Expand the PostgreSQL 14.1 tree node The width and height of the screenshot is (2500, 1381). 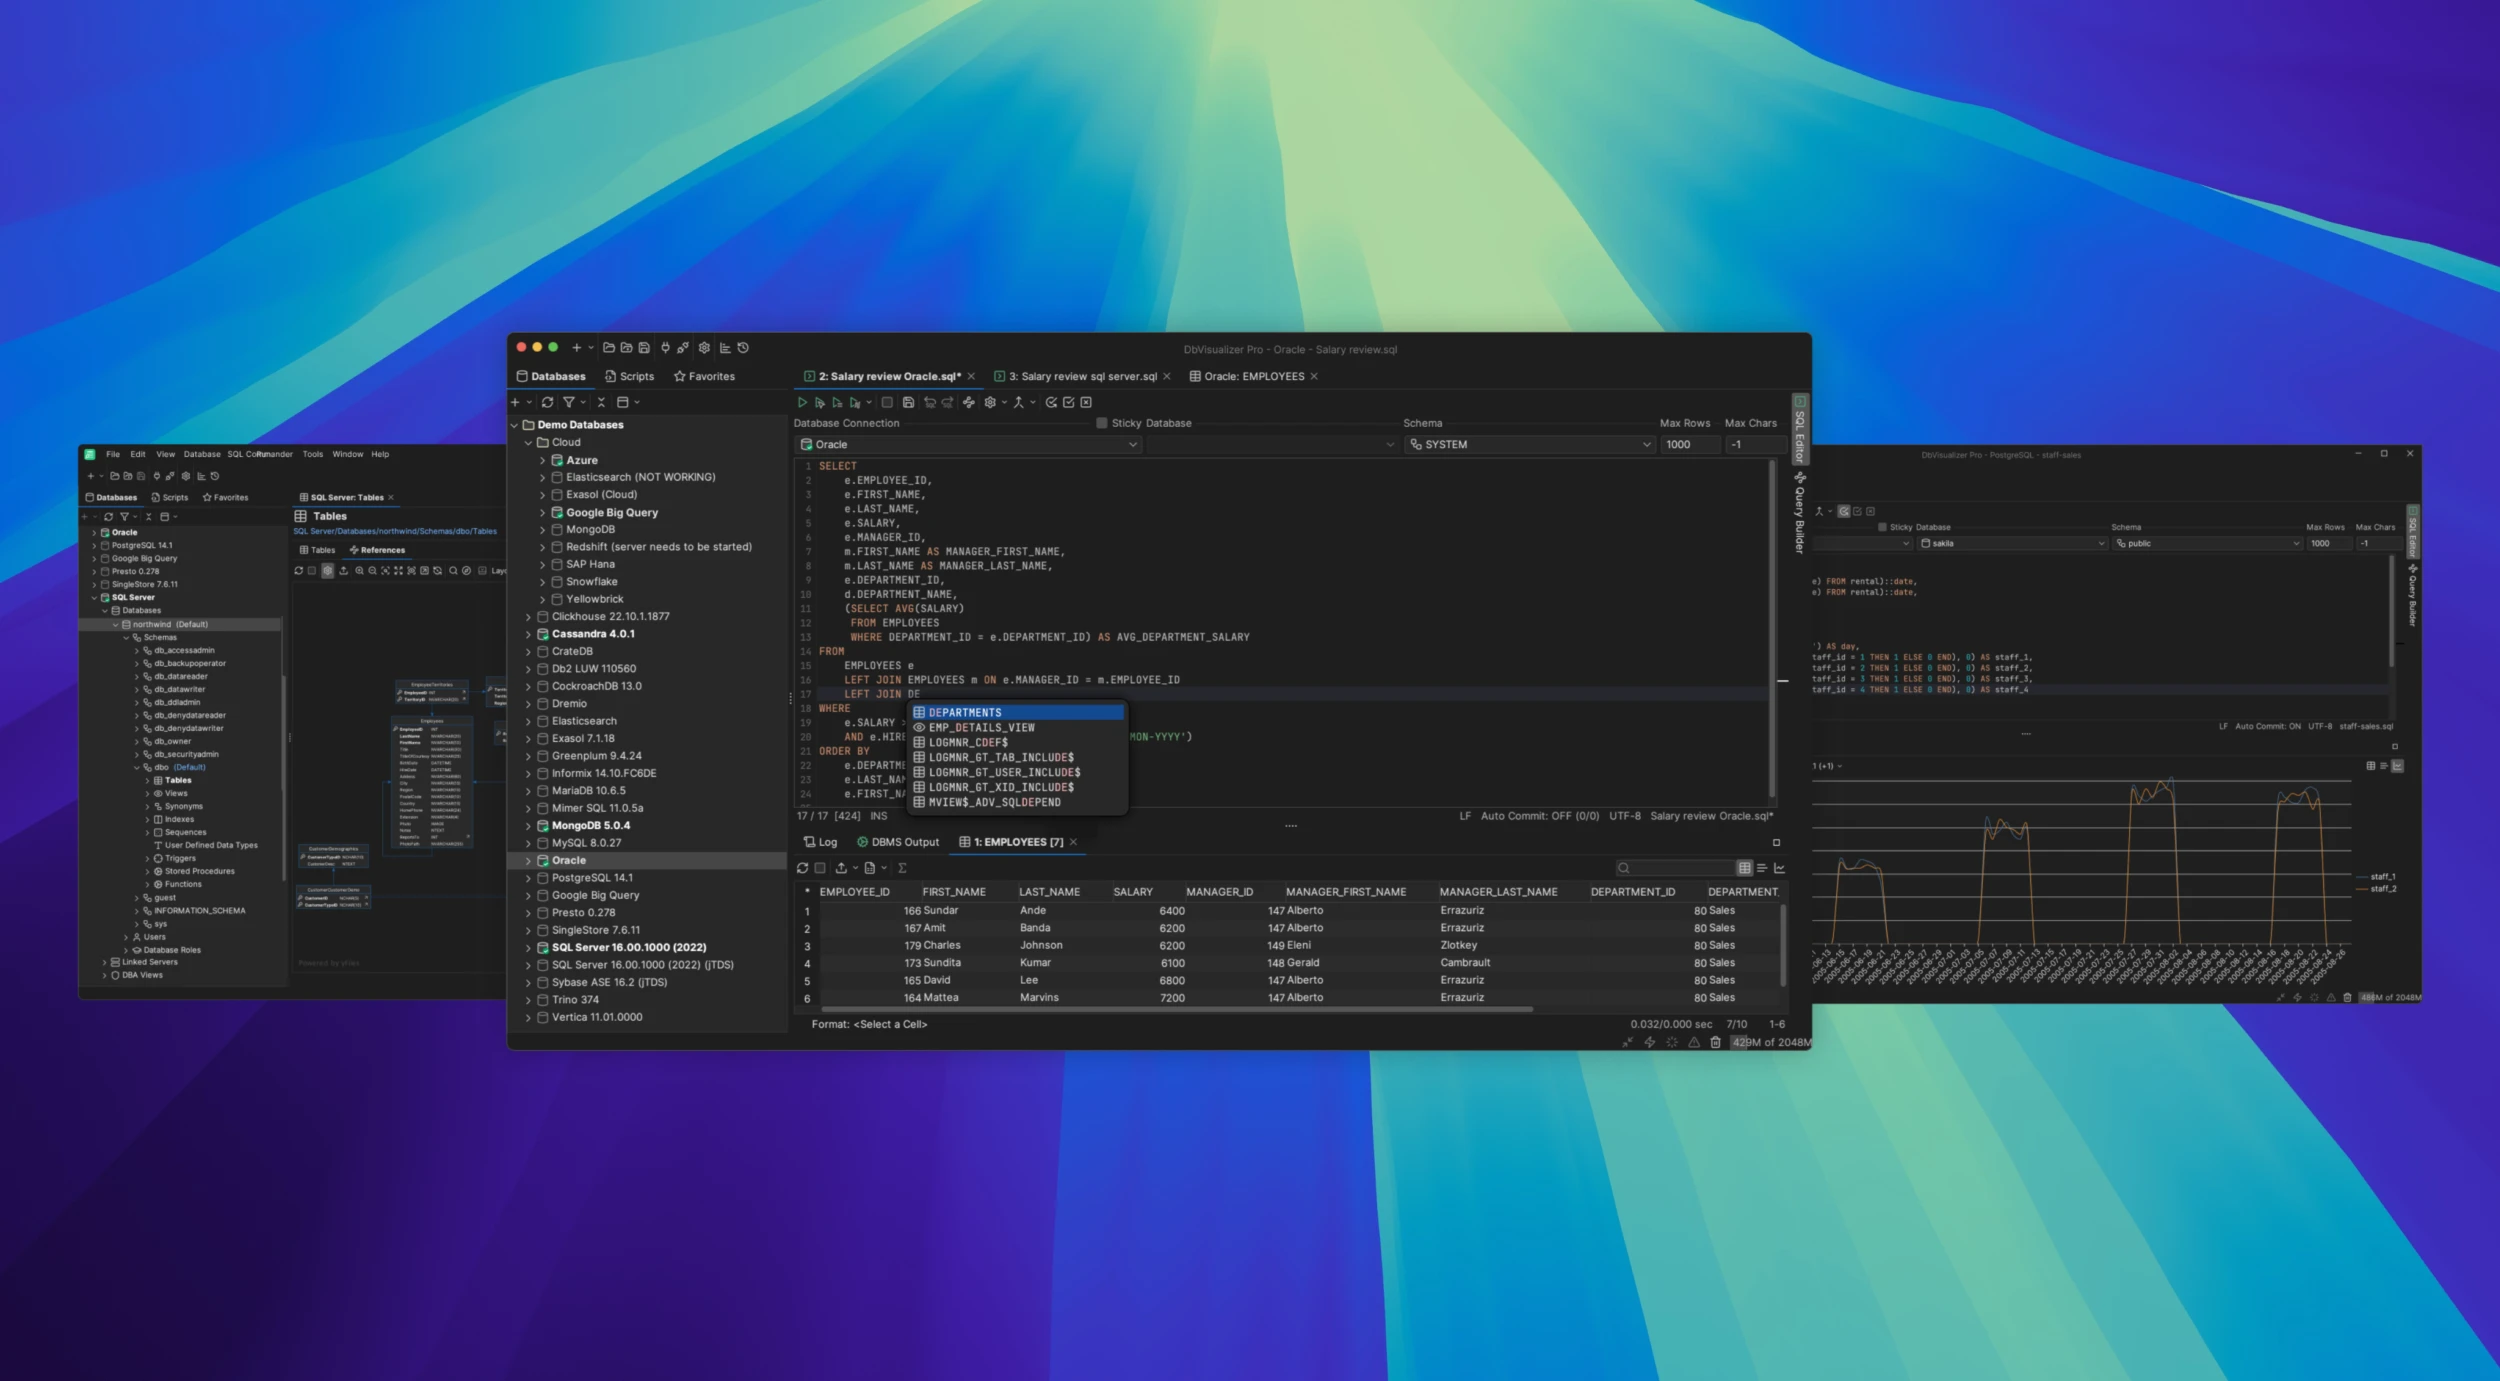(530, 877)
